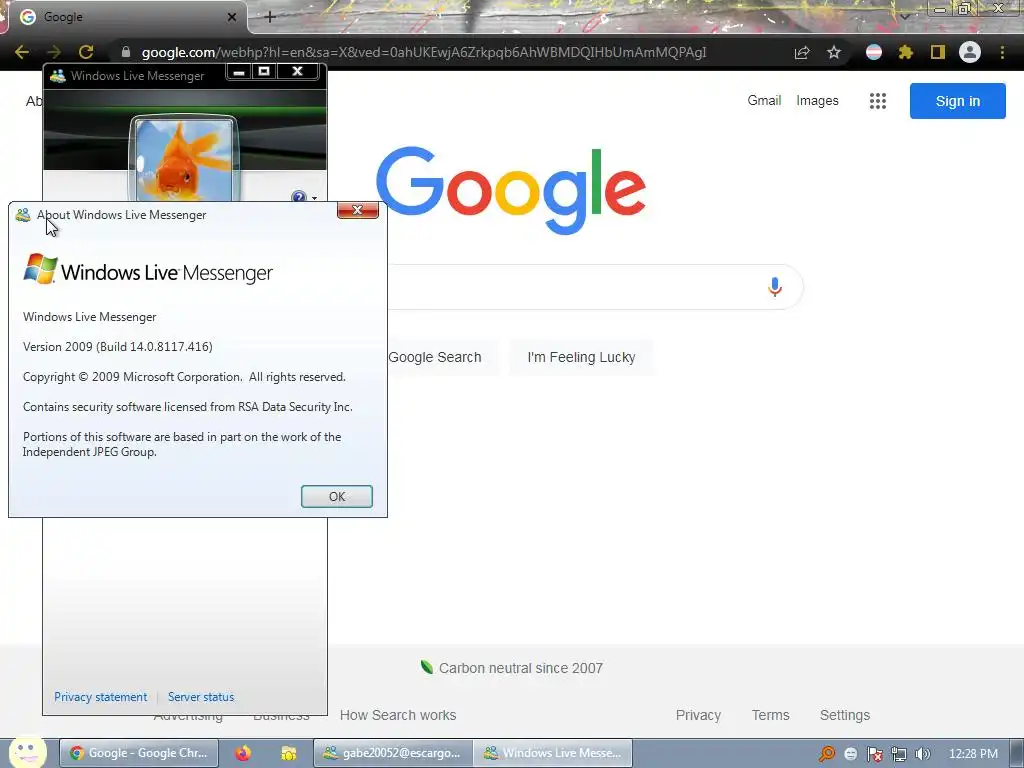This screenshot has width=1024, height=768.
Task: Open the Images link
Action: click(817, 101)
